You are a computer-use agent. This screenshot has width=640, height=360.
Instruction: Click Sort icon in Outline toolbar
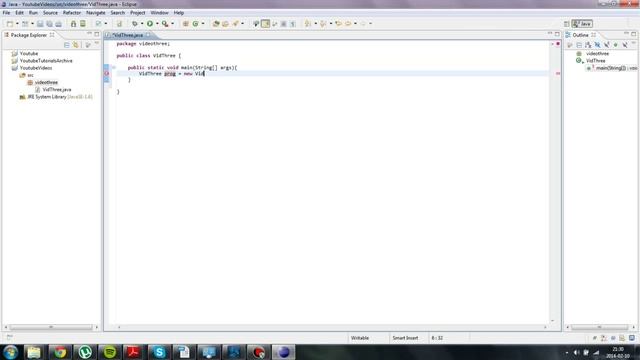pos(588,44)
